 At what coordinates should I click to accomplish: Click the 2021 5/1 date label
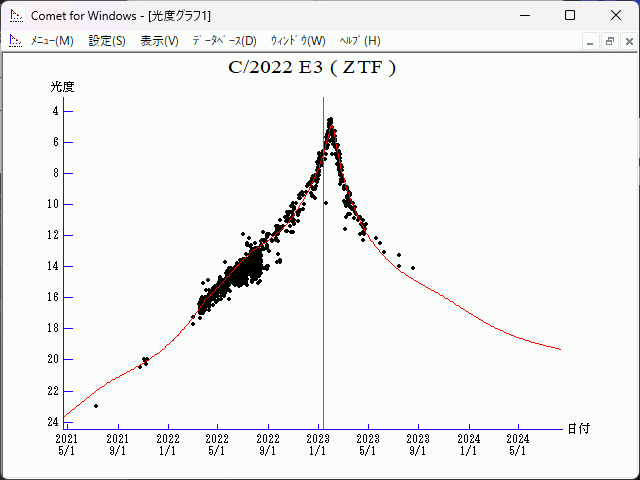point(67,445)
